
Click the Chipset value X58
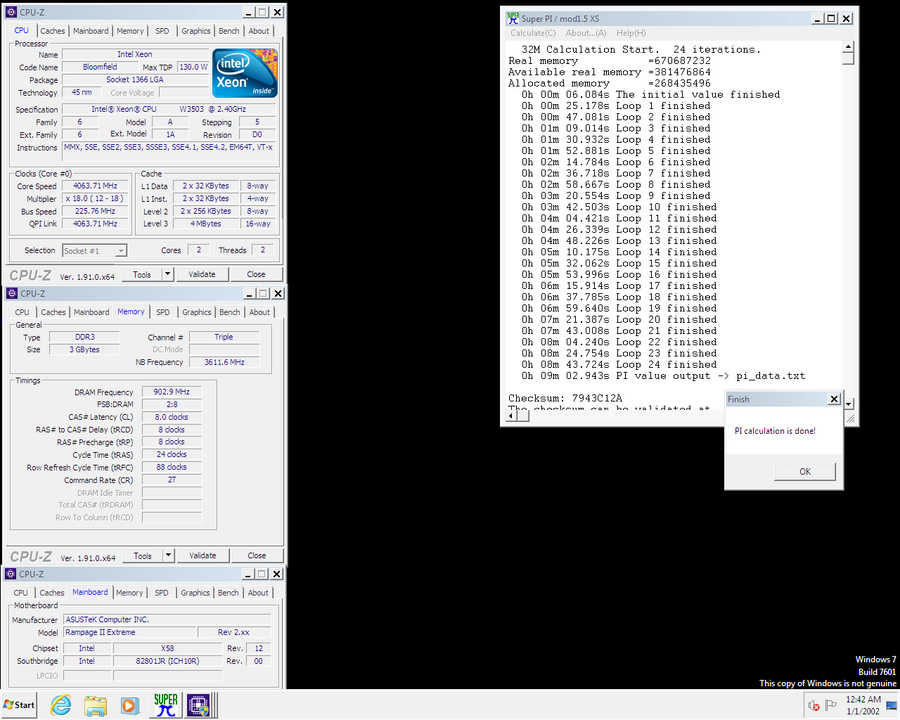pyautogui.click(x=167, y=648)
